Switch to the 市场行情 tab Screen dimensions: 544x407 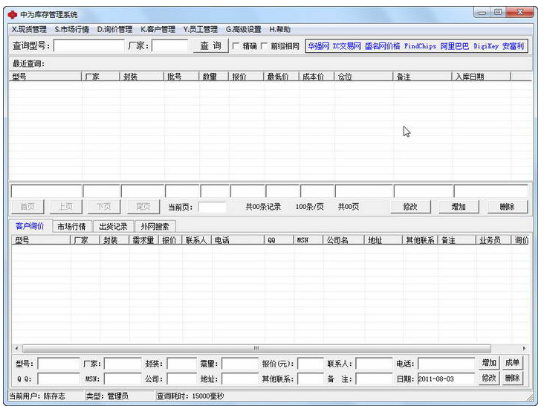[x=71, y=227]
